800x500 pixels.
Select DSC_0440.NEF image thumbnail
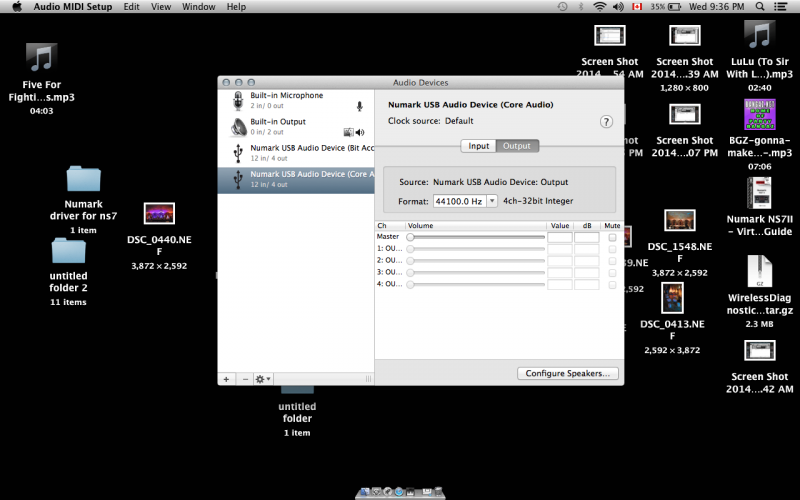click(x=159, y=213)
